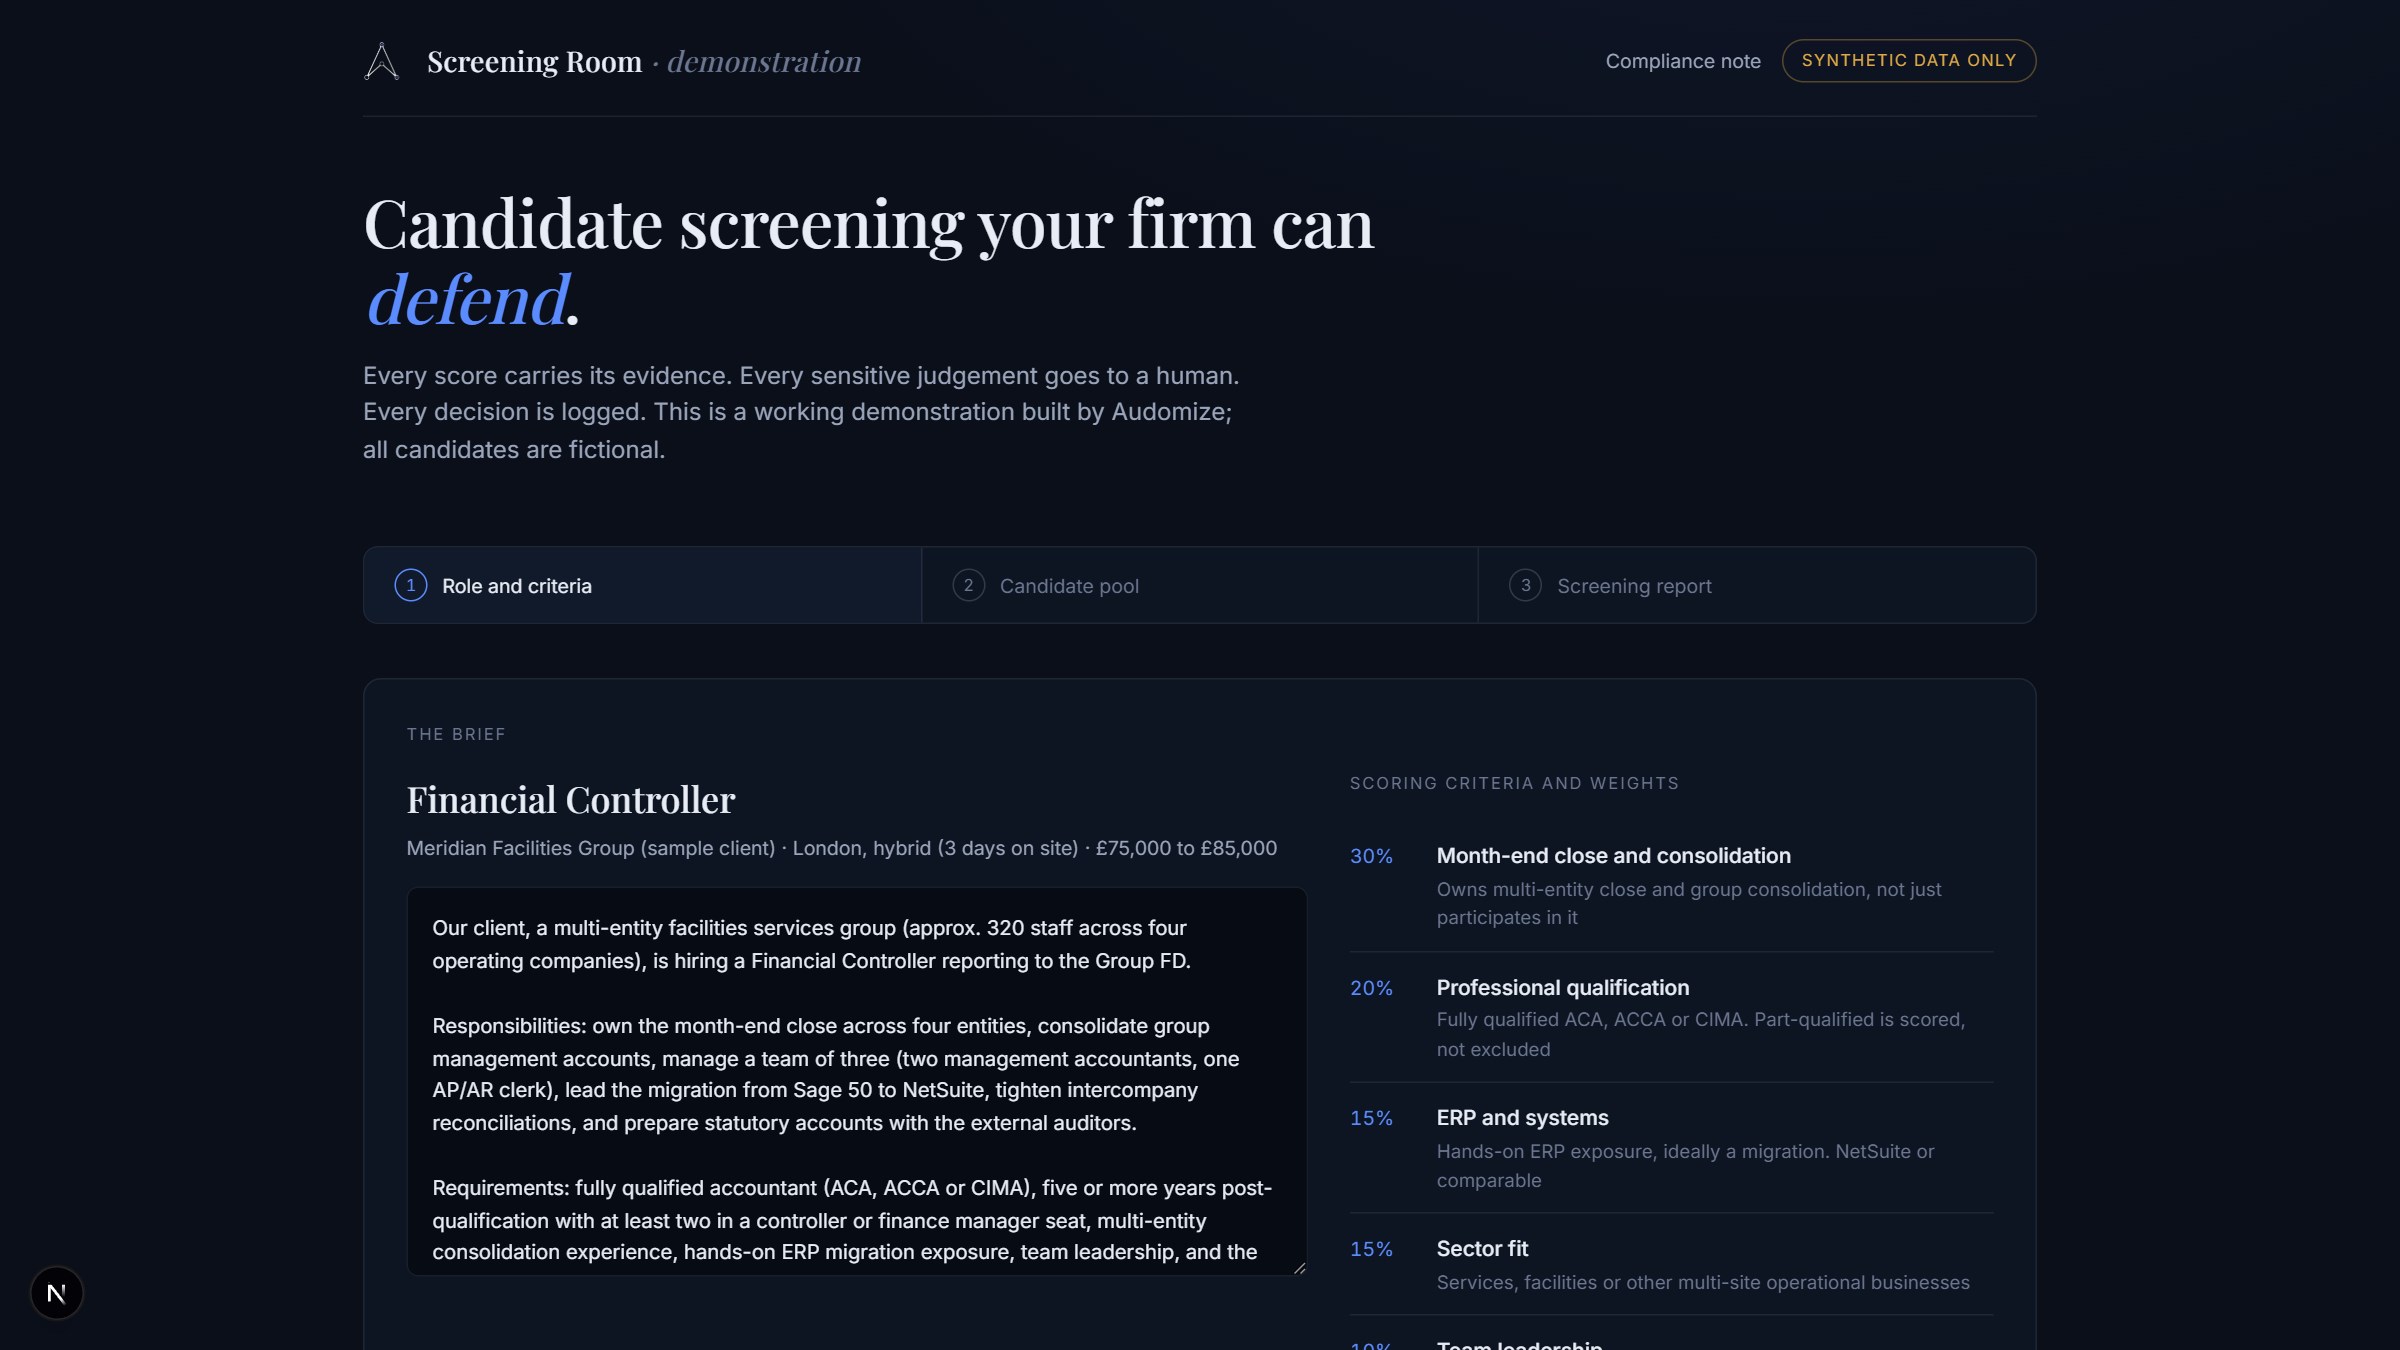Screen dimensions: 2400x1350
Task: Click into the job brief text area
Action: tap(857, 1081)
